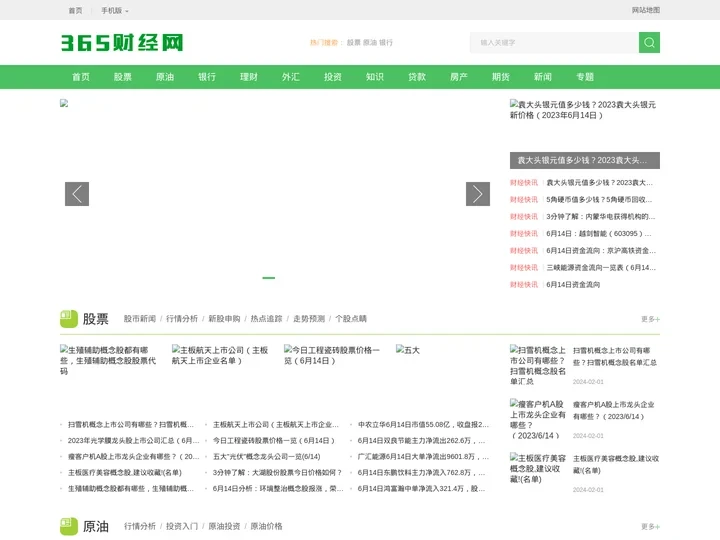
Task: Open thumbnail 今日工程瓷砖股票价格一览
Action: (x=332, y=355)
